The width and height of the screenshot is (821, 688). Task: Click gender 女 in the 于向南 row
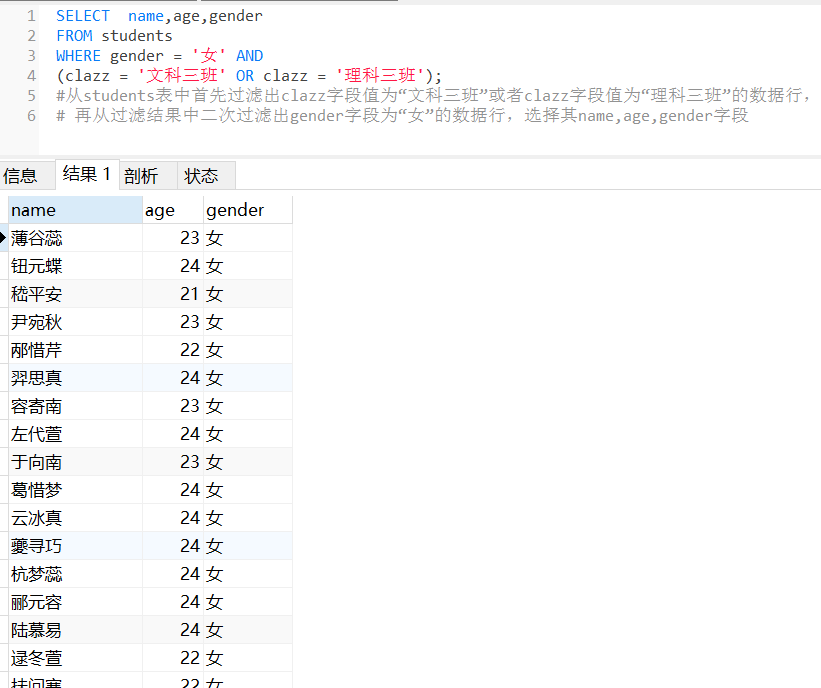click(248, 462)
